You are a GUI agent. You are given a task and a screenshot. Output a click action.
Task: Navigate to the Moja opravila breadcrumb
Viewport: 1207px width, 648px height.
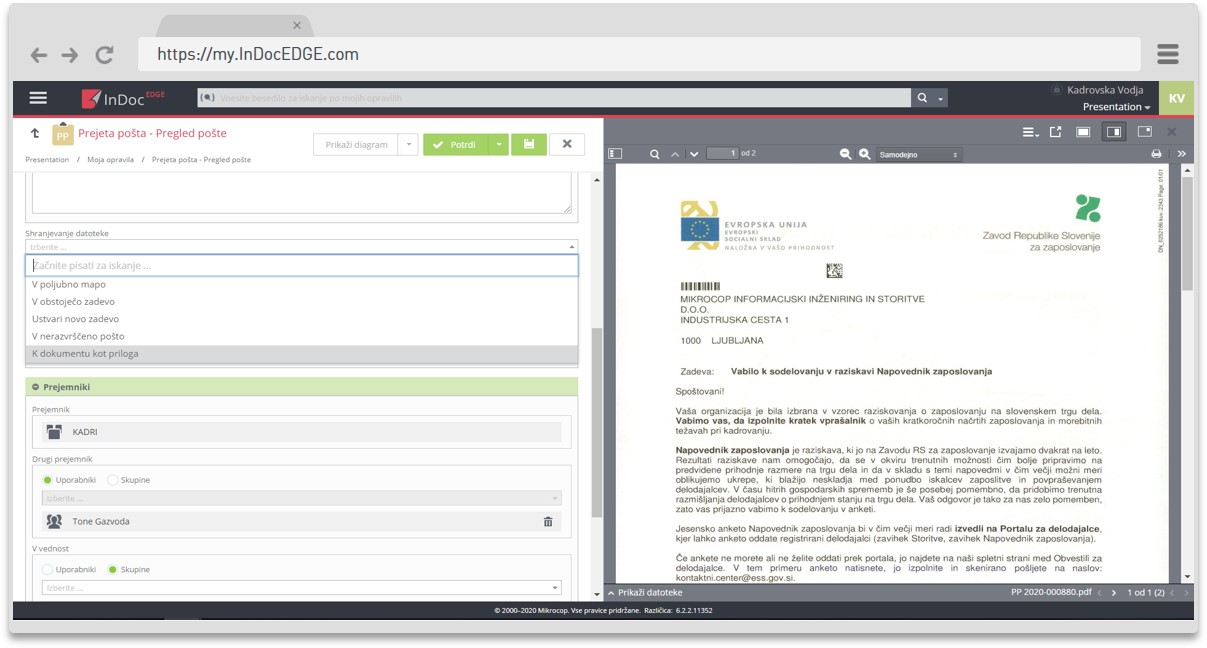[x=110, y=160]
